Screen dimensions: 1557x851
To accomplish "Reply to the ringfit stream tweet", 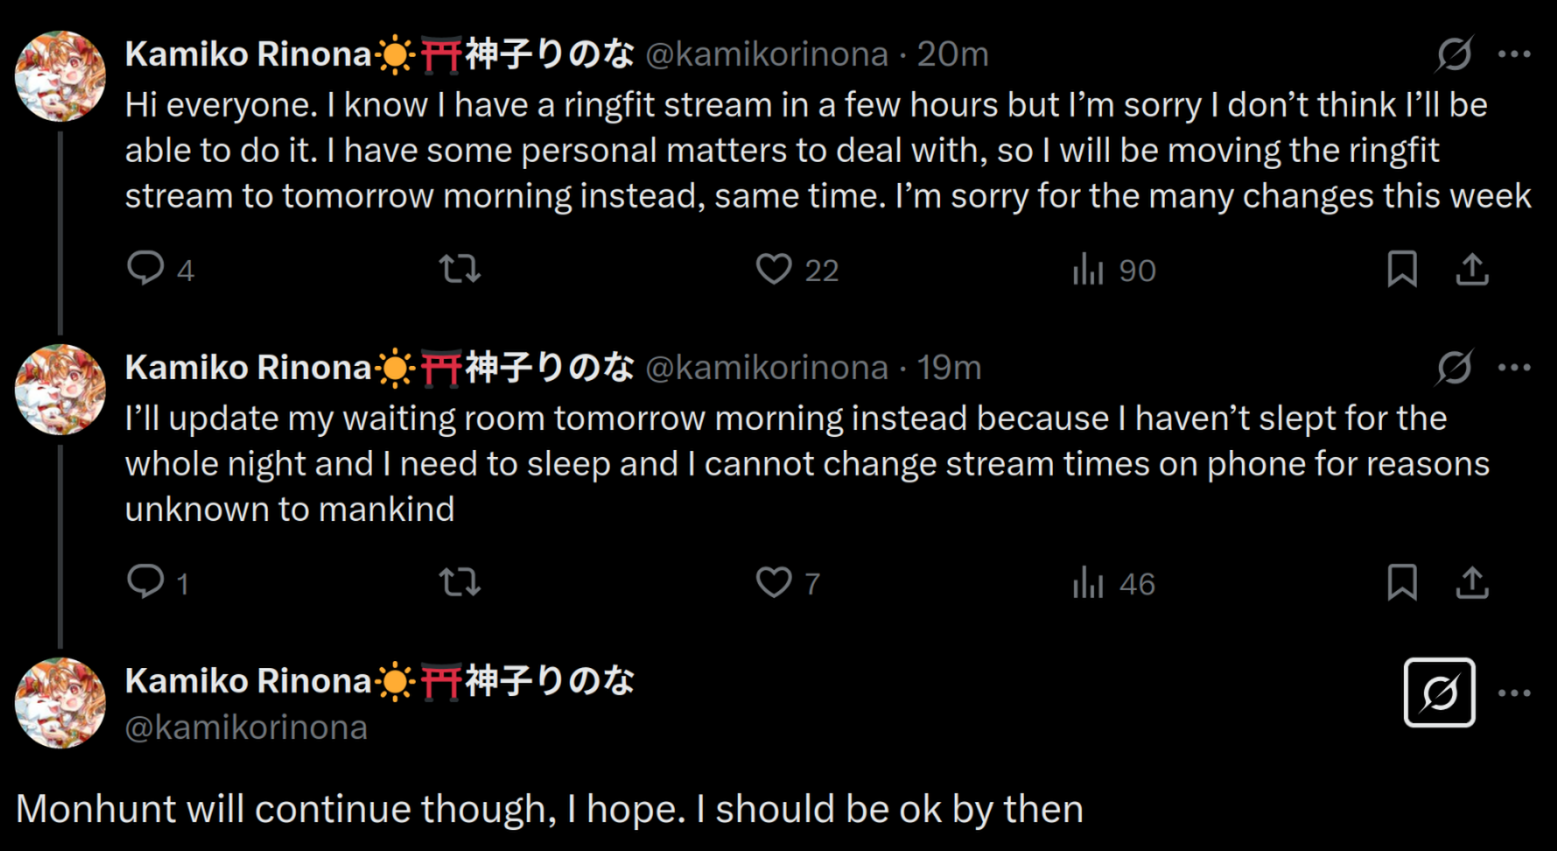I will (x=146, y=268).
